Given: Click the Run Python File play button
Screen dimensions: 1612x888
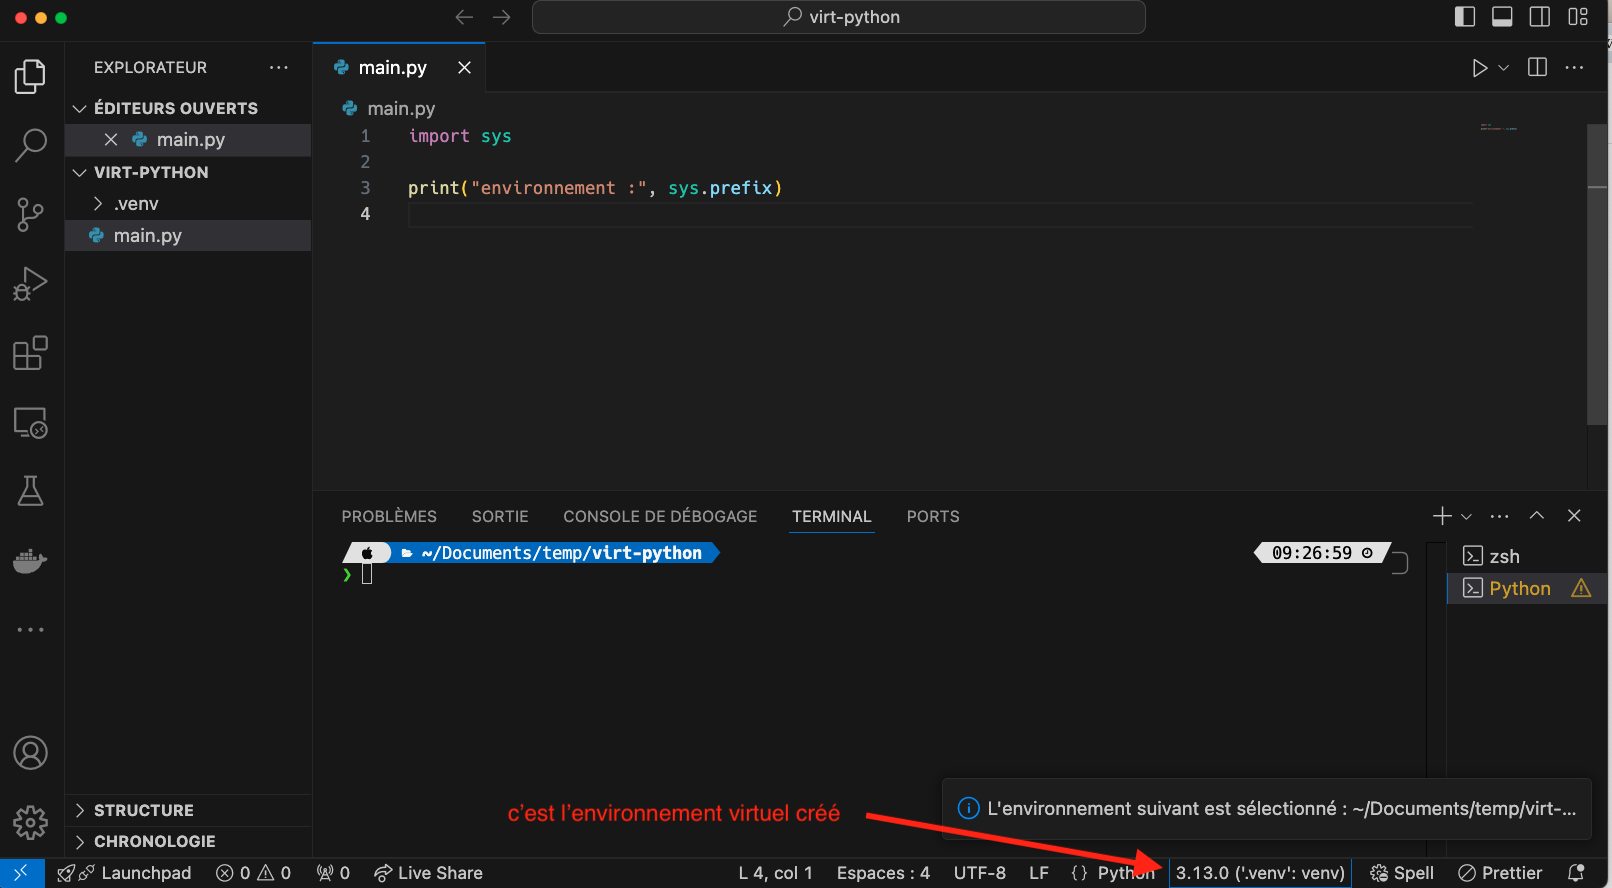Looking at the screenshot, I should pyautogui.click(x=1479, y=68).
